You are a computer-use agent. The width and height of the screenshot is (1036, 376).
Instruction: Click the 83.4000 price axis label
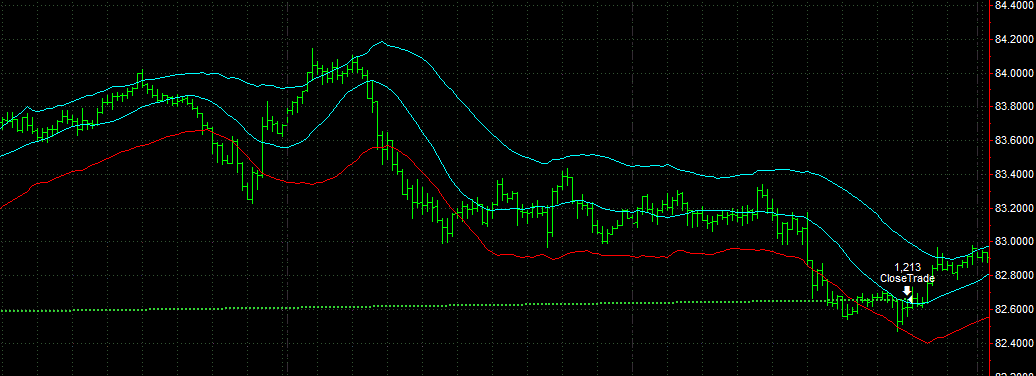[x=1014, y=174]
